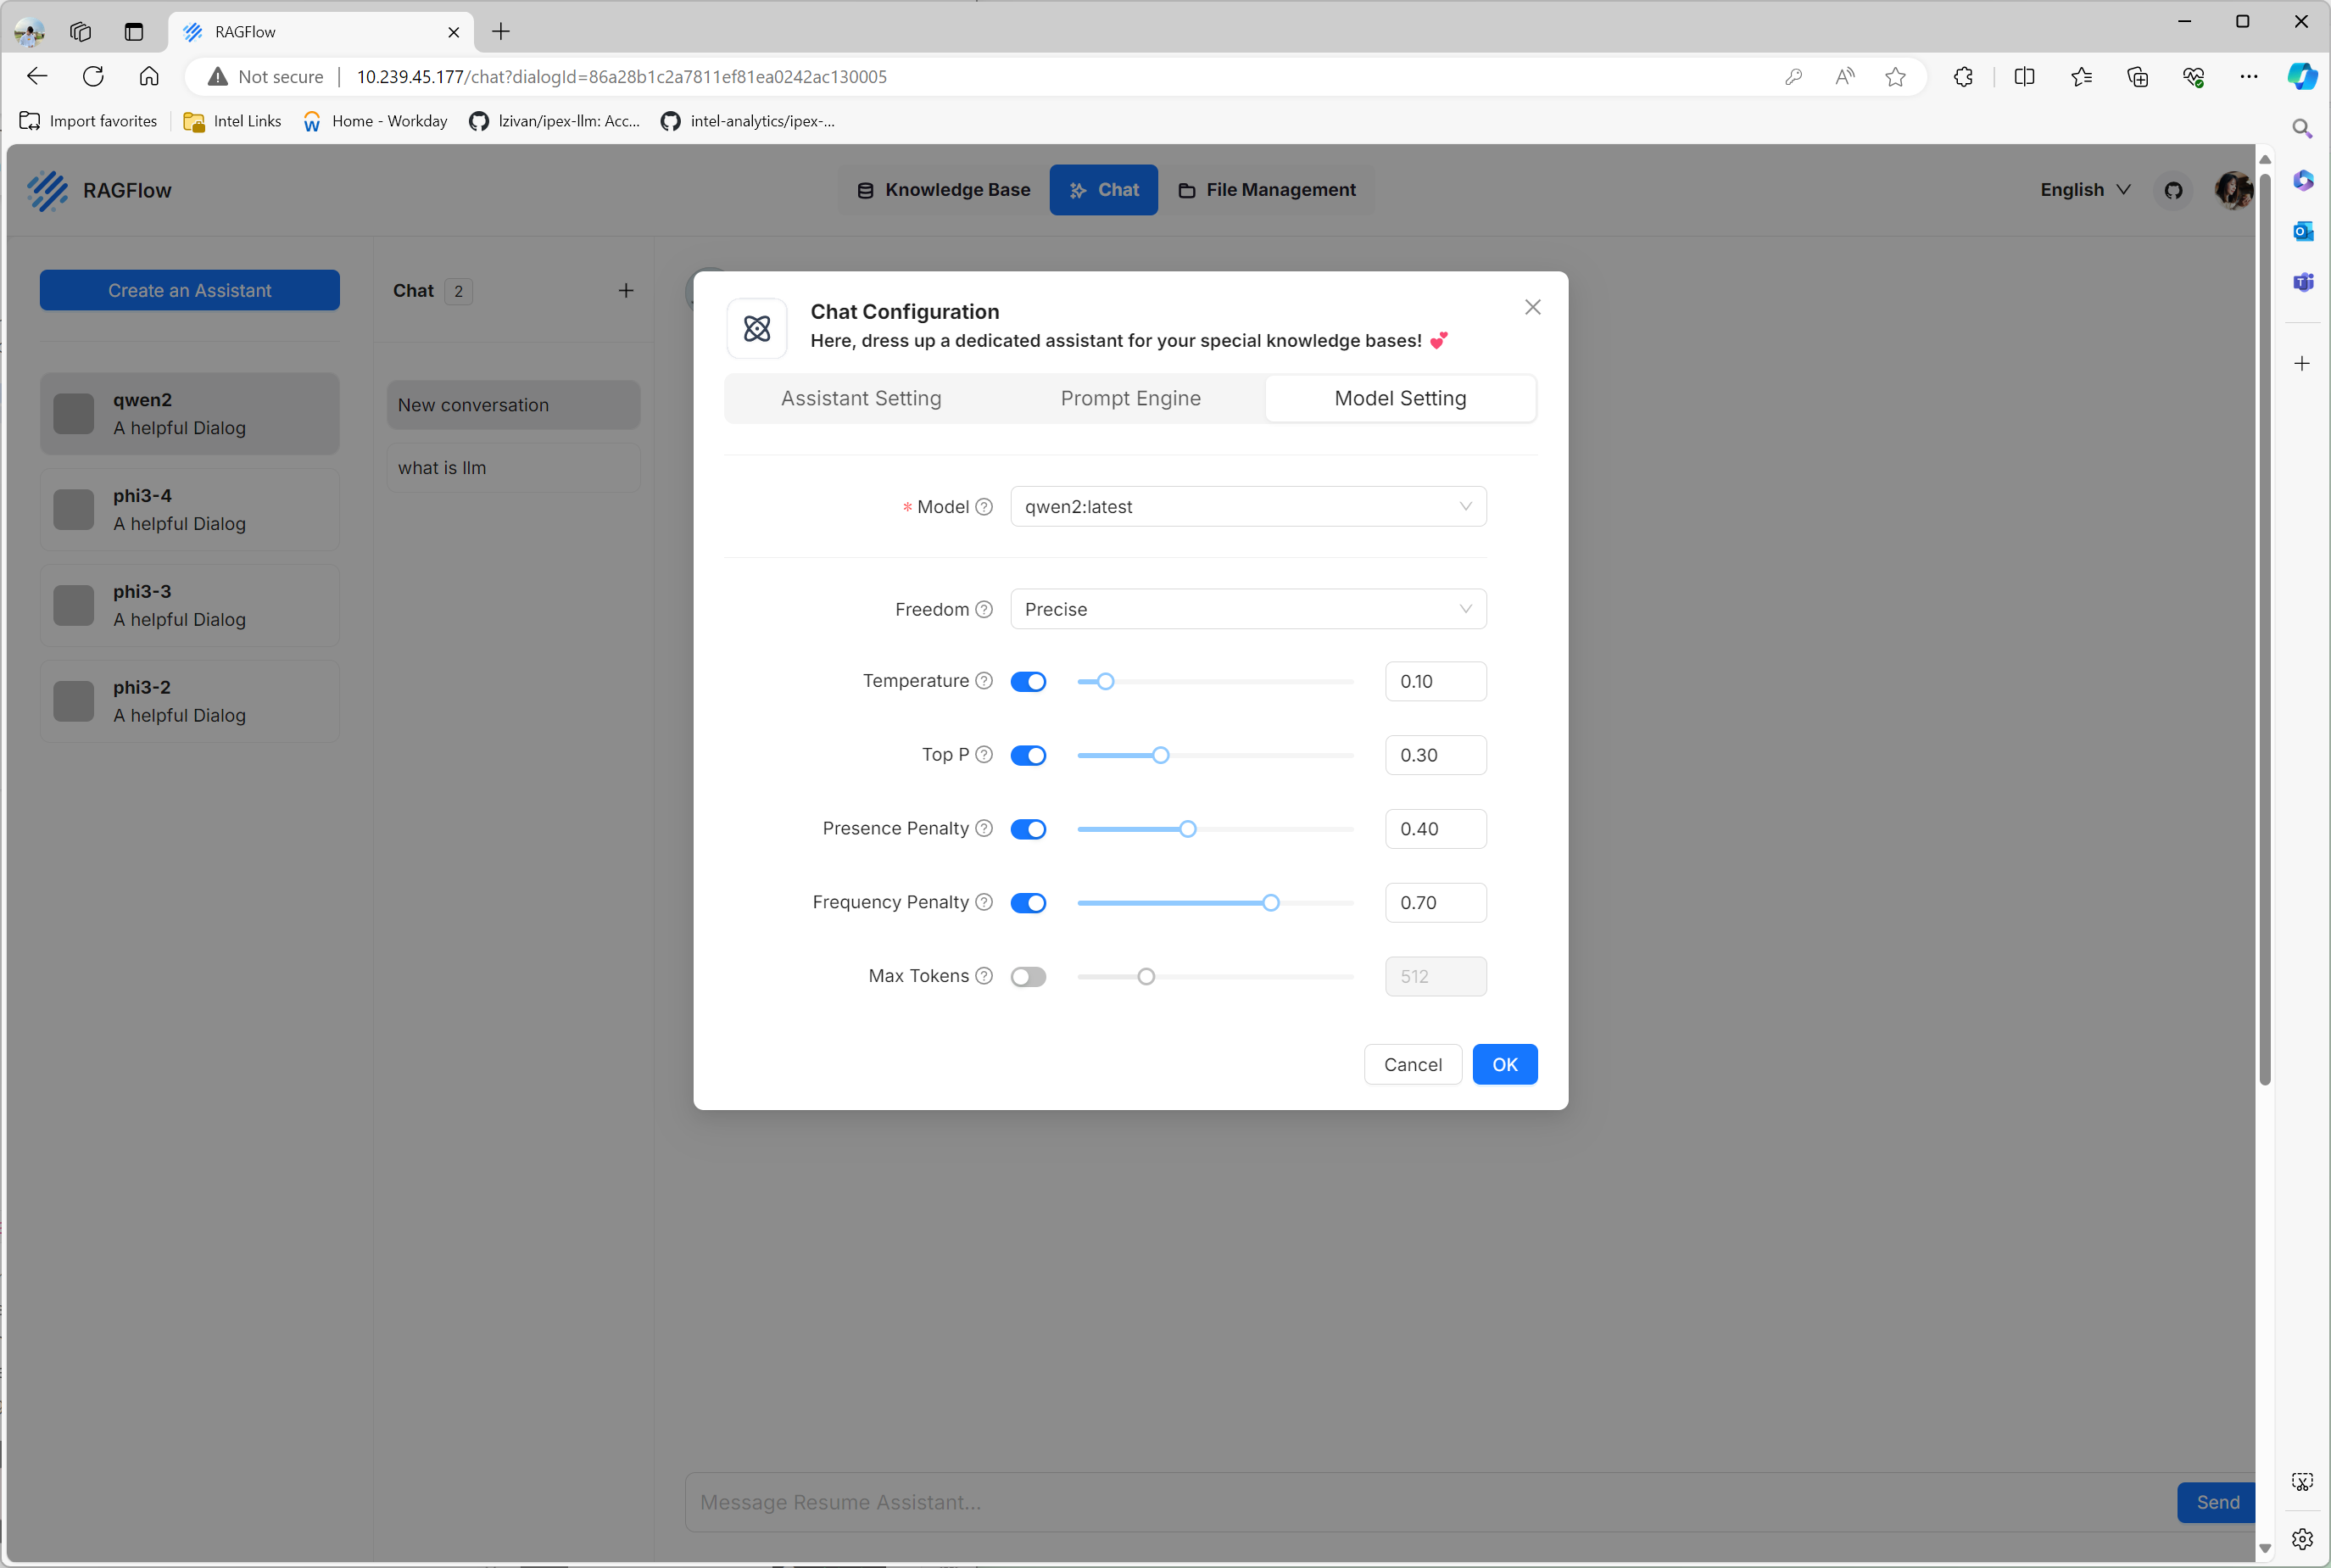Open the English language selector
This screenshot has width=2331, height=1568.
(2085, 190)
